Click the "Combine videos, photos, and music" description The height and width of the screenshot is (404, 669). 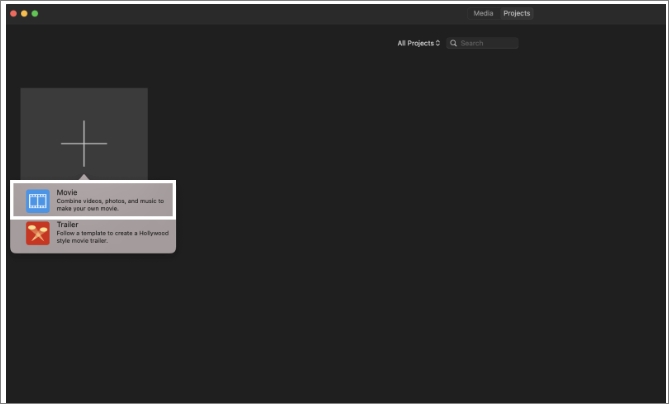click(110, 205)
